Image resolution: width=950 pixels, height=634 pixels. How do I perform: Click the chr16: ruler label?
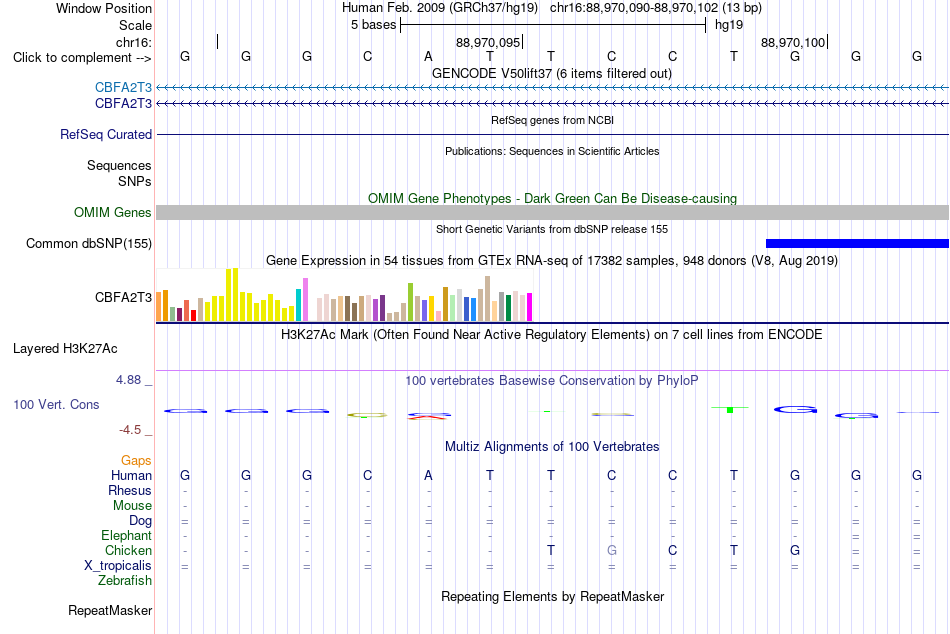133,42
